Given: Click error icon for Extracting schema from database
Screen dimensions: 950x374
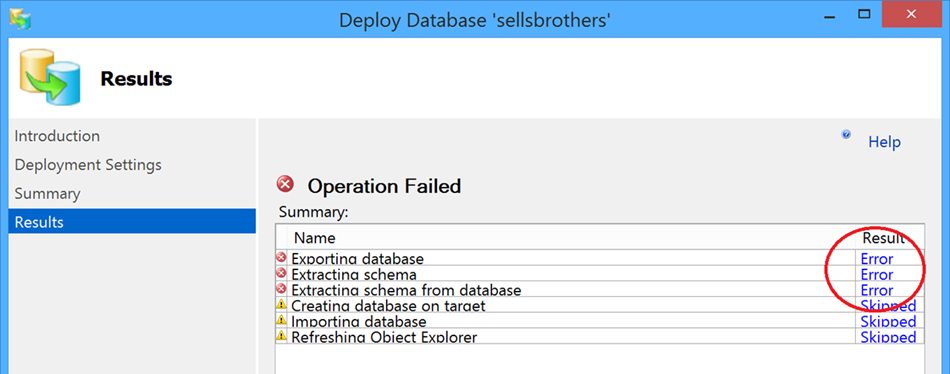Looking at the screenshot, I should pos(281,289).
